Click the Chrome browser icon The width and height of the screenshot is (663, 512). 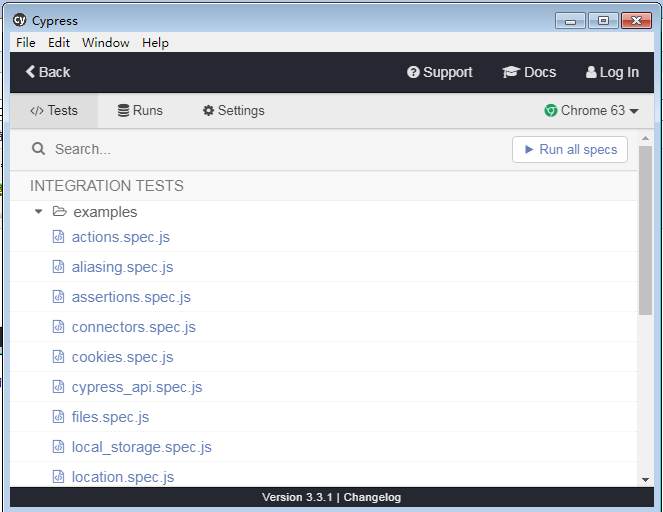click(551, 111)
